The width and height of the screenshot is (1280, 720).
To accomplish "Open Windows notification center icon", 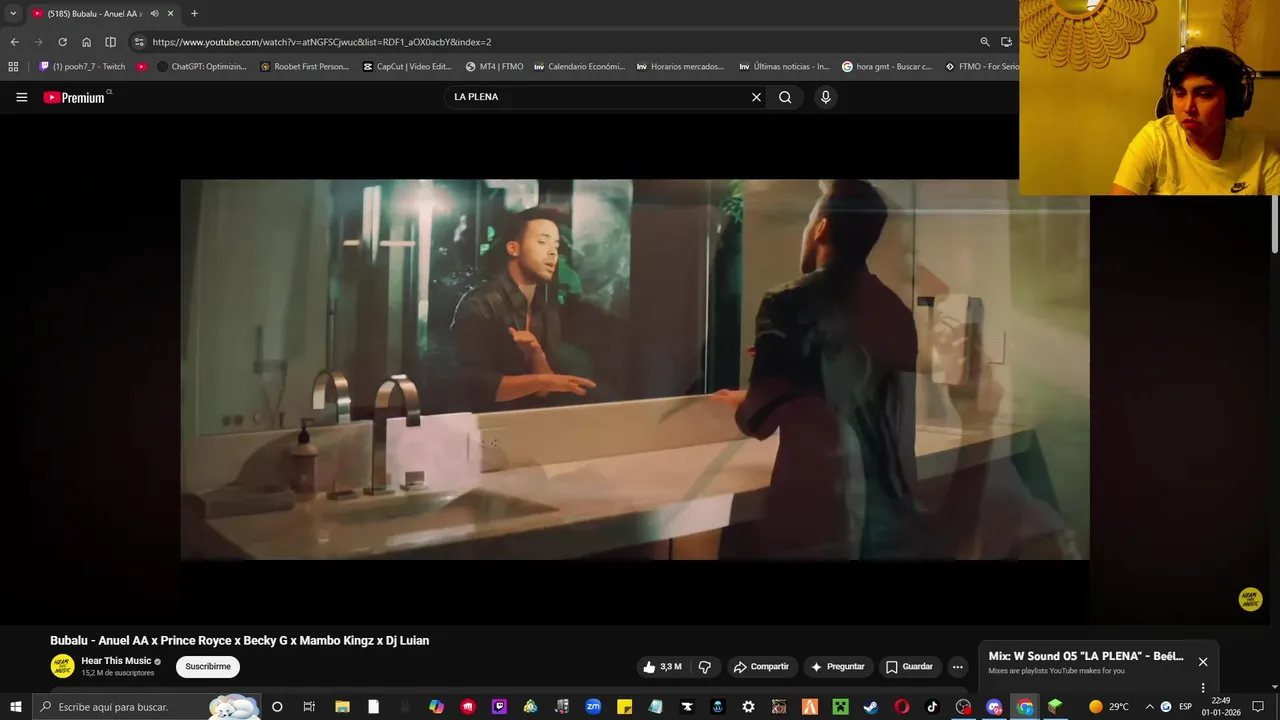I will click(1258, 707).
